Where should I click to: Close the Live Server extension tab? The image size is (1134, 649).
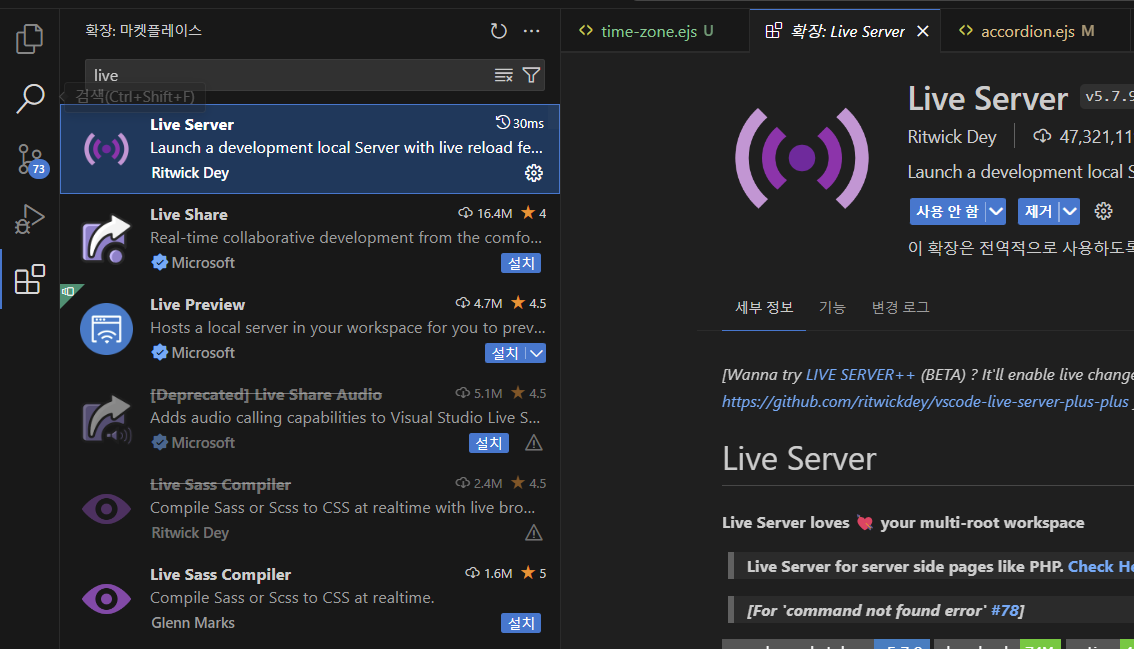coord(923,31)
